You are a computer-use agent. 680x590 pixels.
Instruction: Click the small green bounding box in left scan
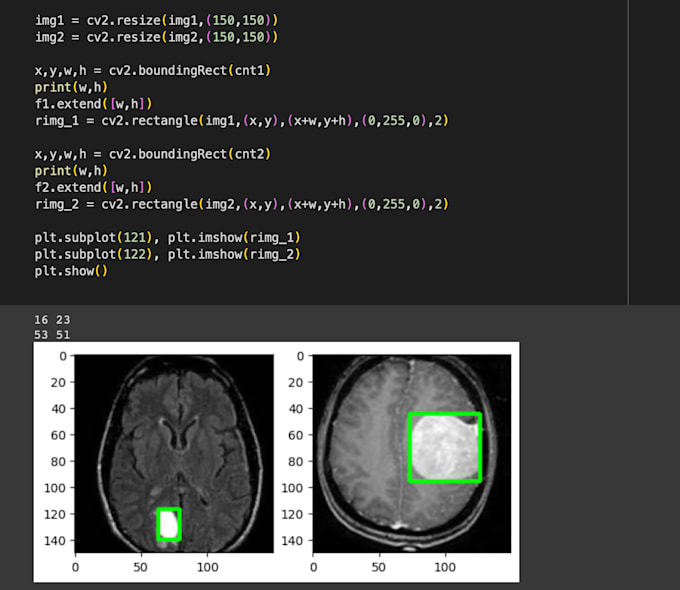click(169, 524)
